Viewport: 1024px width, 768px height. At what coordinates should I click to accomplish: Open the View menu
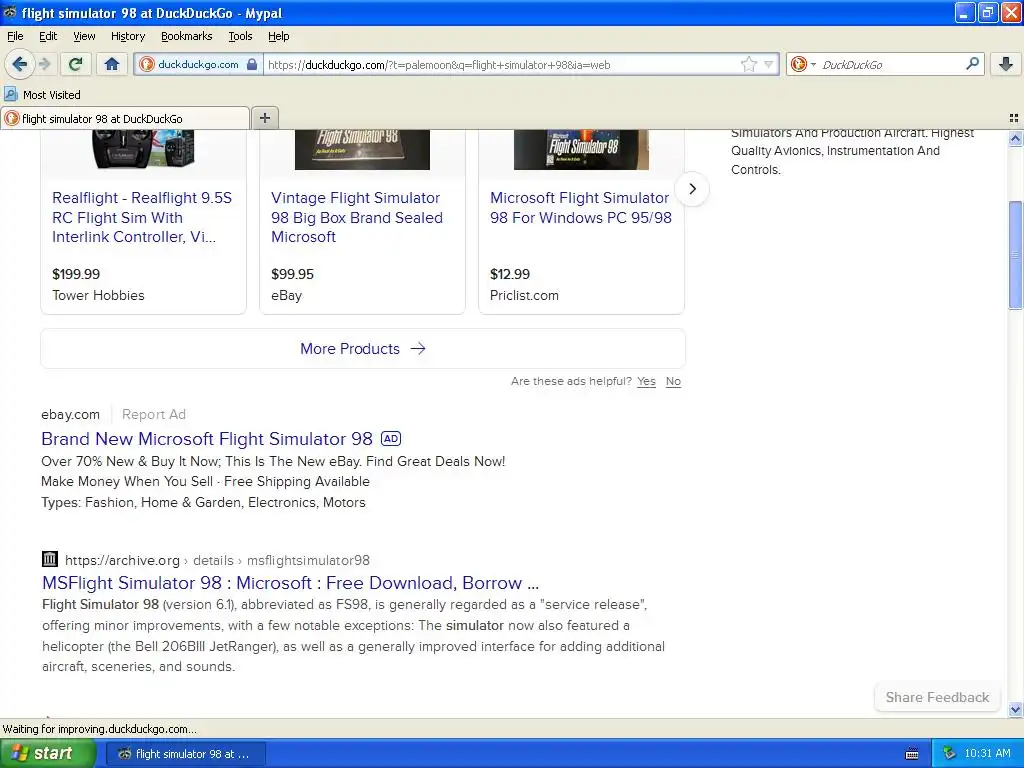coord(84,36)
